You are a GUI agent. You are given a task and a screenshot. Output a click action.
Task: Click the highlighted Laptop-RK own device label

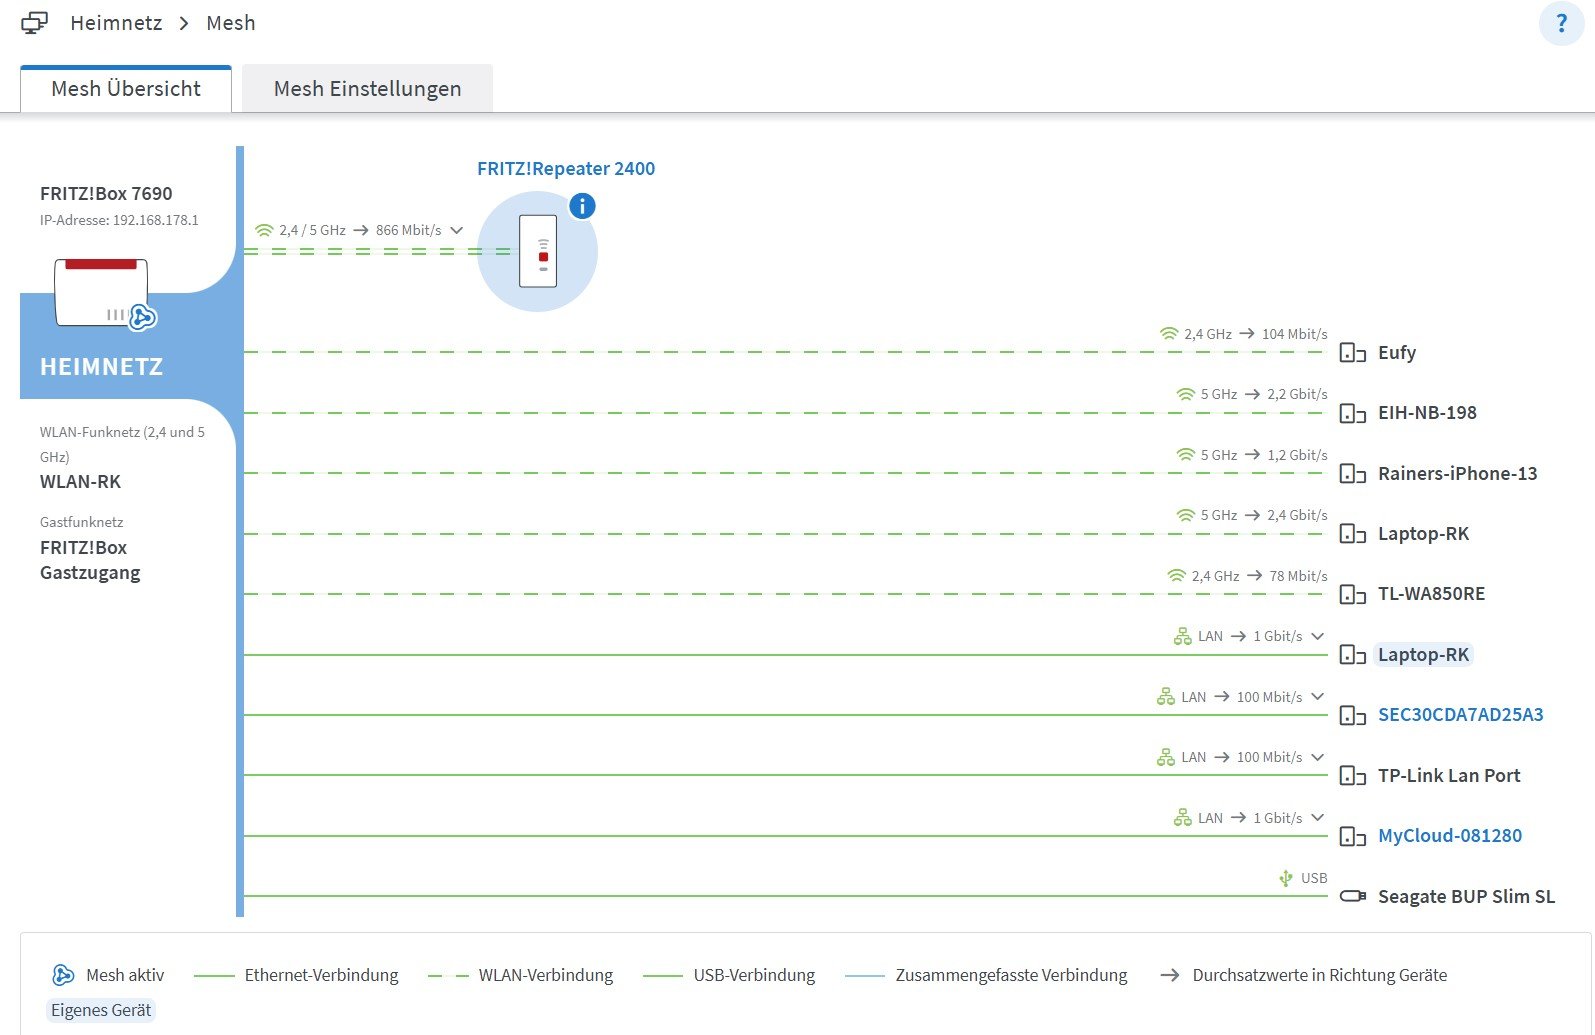click(1424, 655)
